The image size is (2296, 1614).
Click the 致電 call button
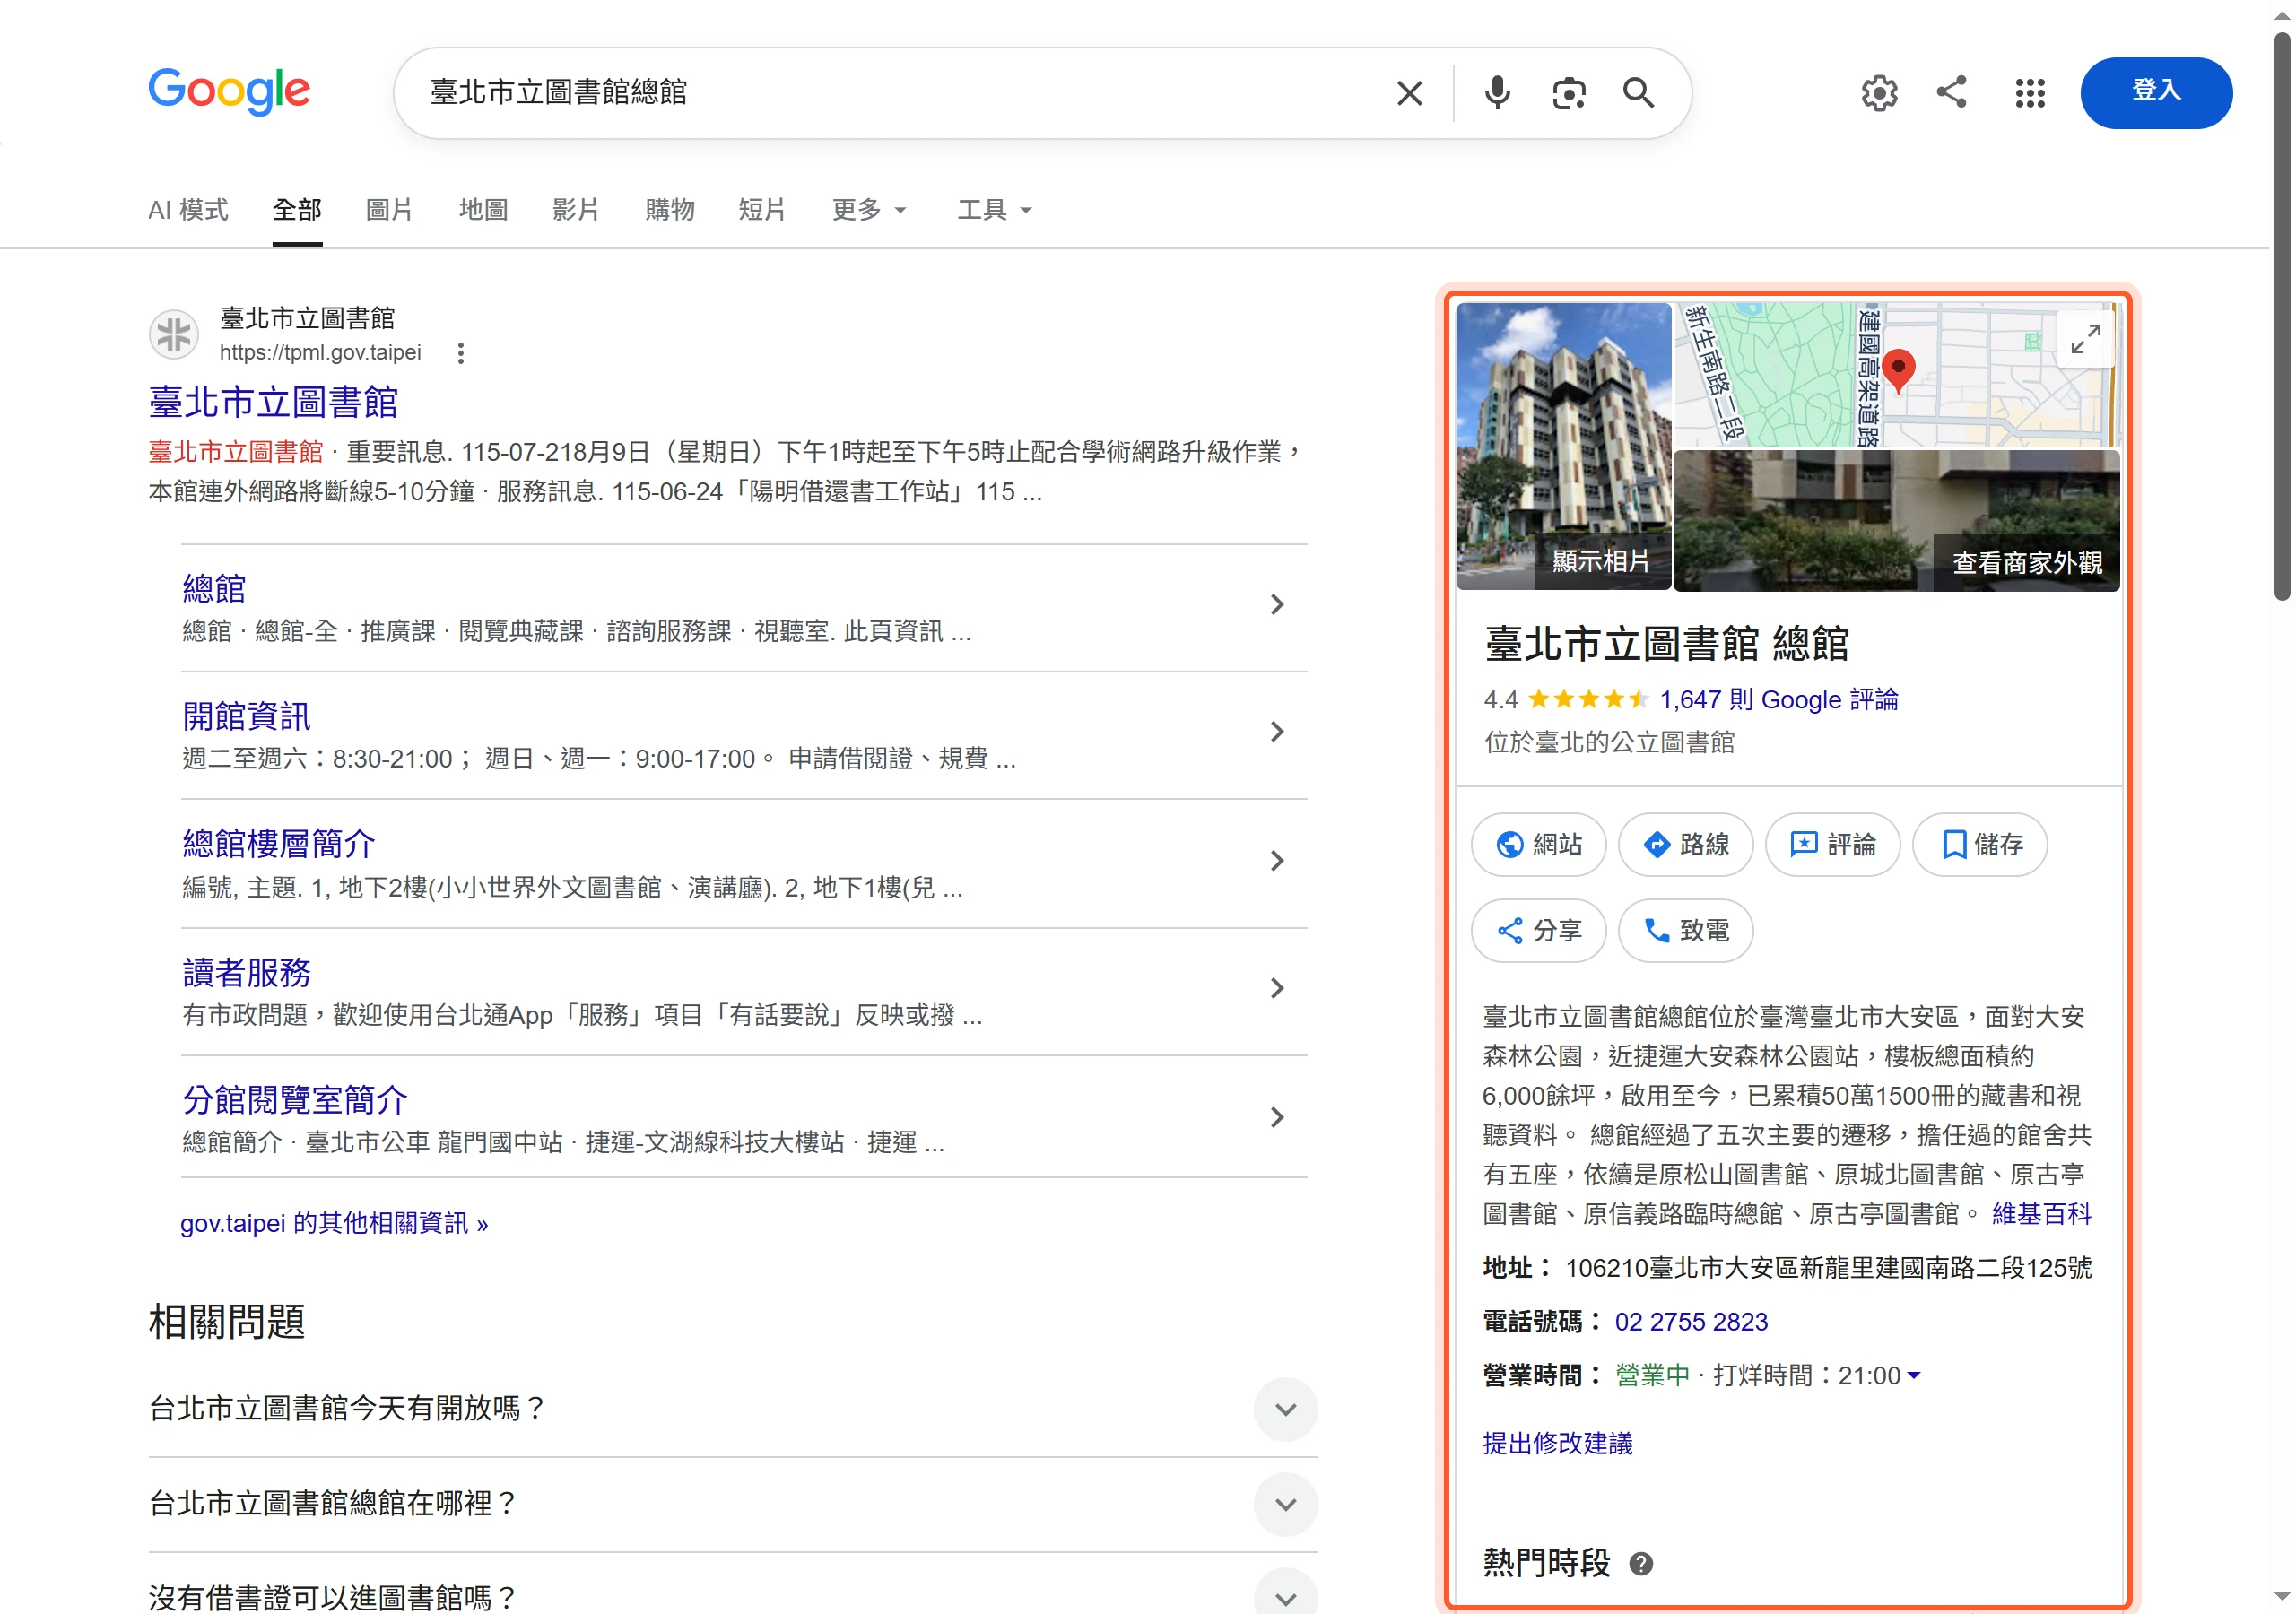1686,931
